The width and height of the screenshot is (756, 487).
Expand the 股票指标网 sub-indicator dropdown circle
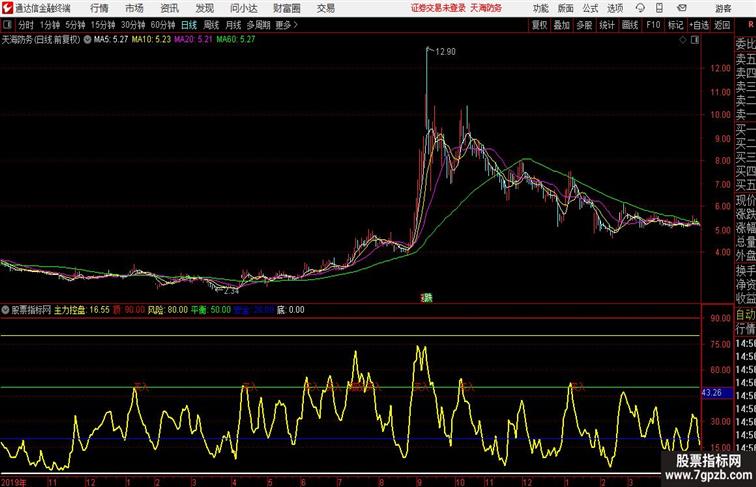tap(5, 310)
